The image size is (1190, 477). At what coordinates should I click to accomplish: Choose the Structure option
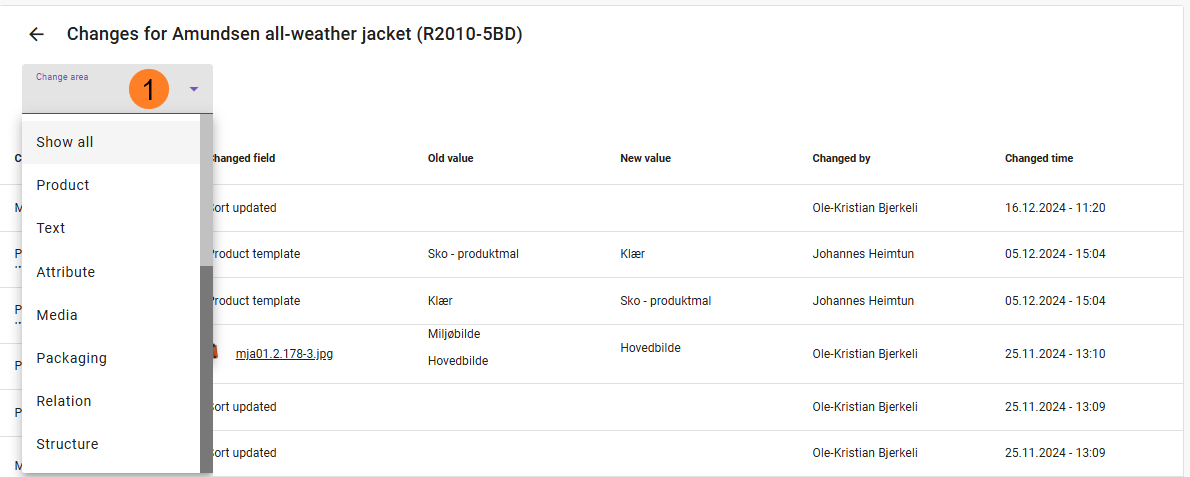pos(111,444)
